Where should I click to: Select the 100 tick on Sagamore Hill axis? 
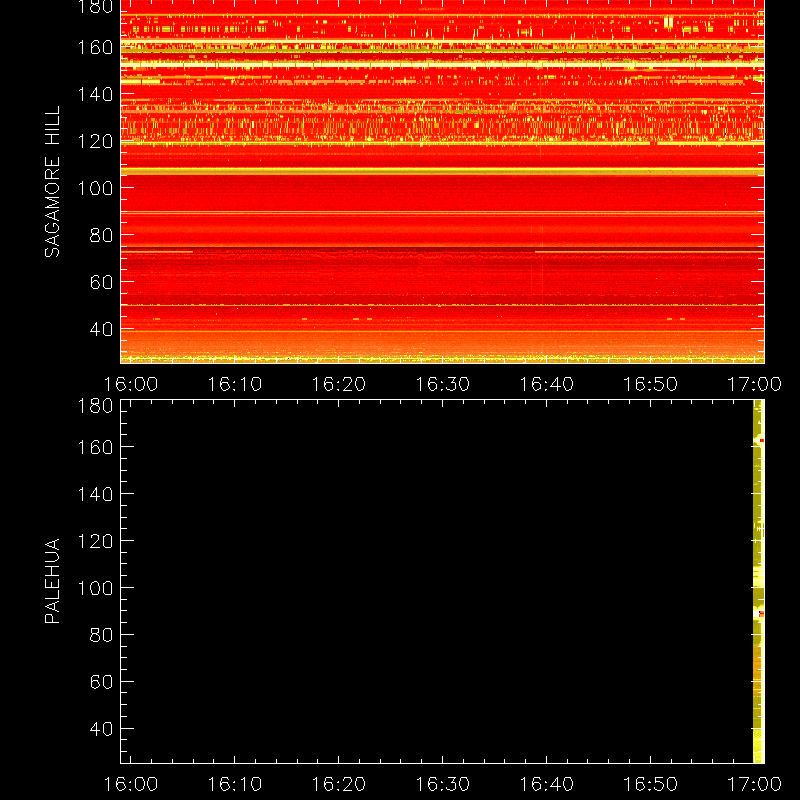pyautogui.click(x=95, y=188)
